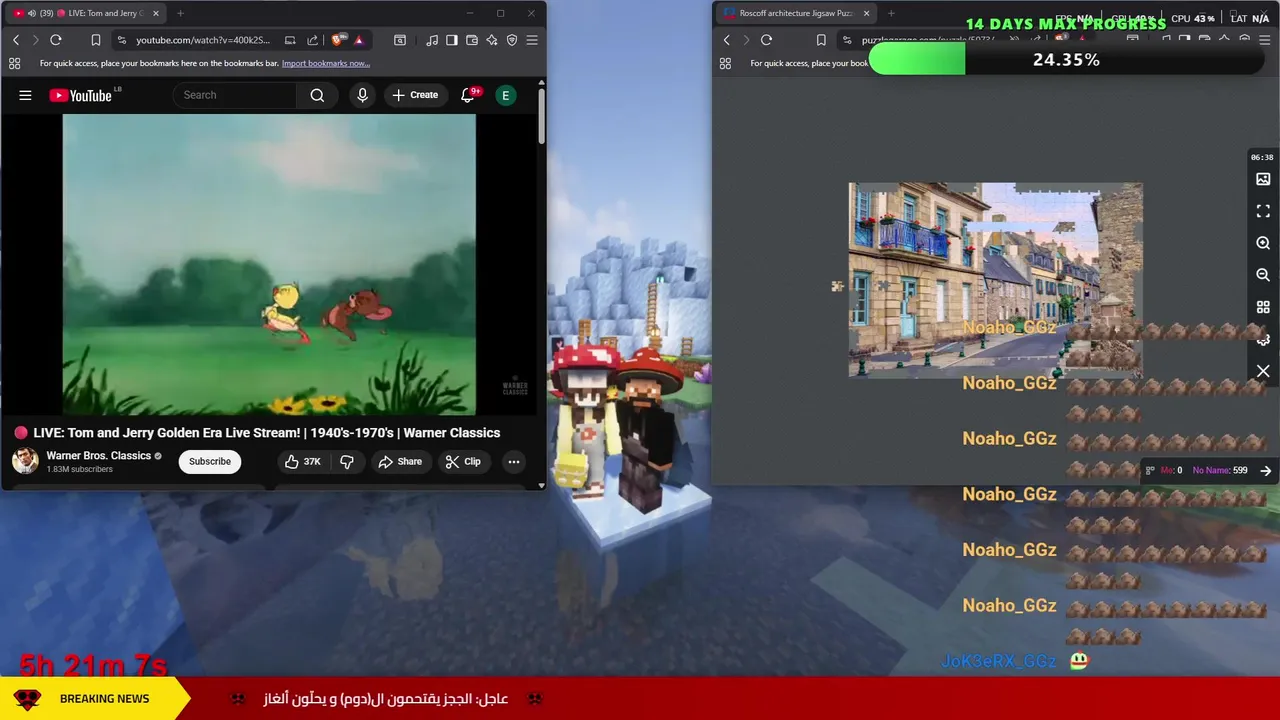Go back in the puzzle browser window
Screen dimensions: 1280x720
pyautogui.click(x=727, y=40)
